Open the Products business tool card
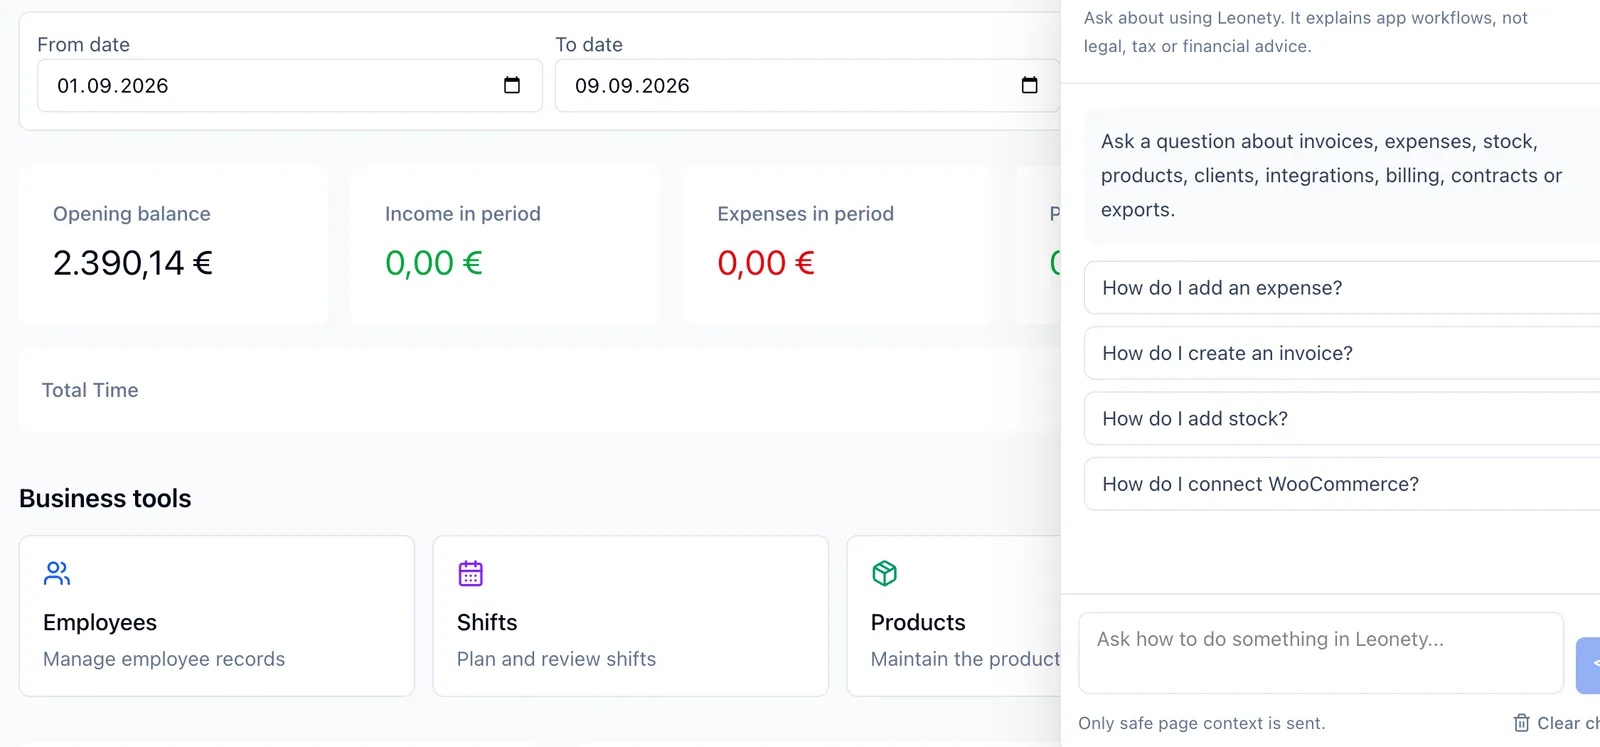1600x747 pixels. 954,616
